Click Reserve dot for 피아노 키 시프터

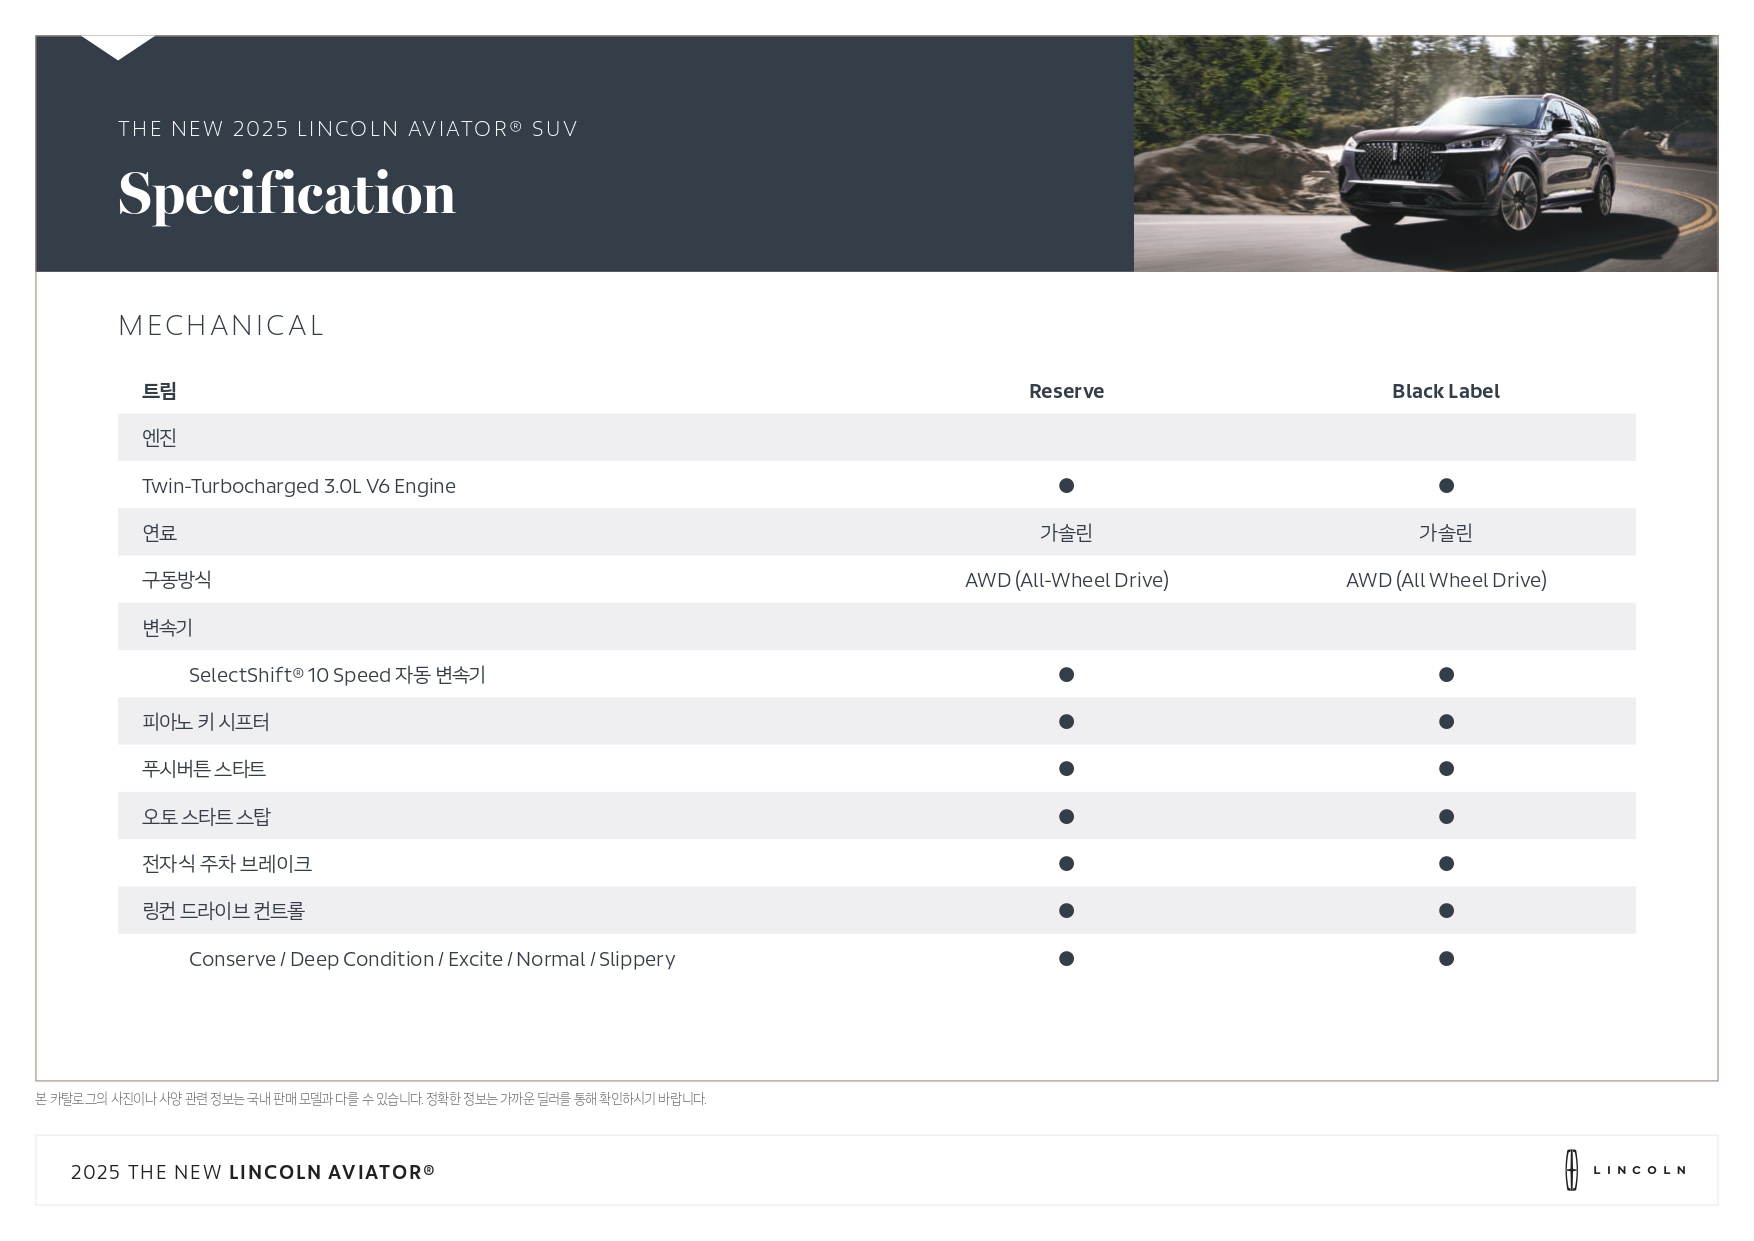1066,722
